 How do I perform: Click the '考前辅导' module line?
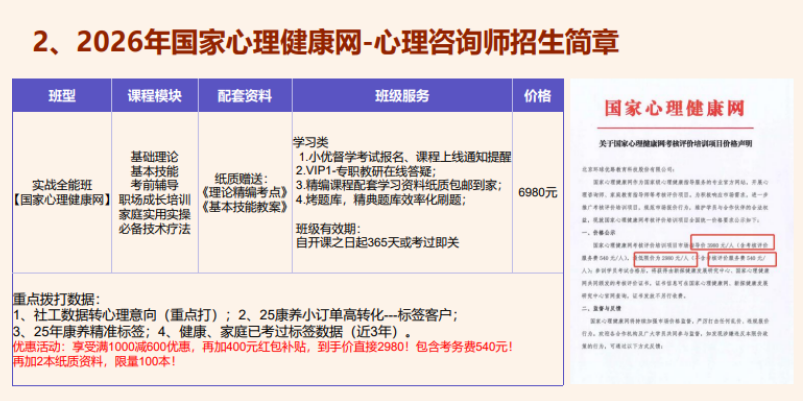click(x=155, y=185)
